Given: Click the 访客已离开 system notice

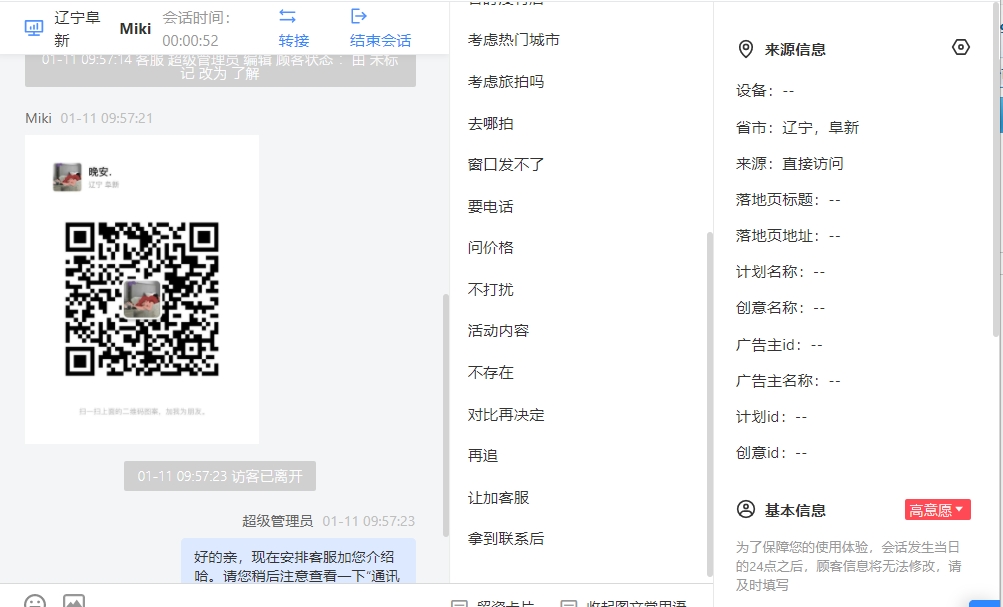Looking at the screenshot, I should pos(220,476).
